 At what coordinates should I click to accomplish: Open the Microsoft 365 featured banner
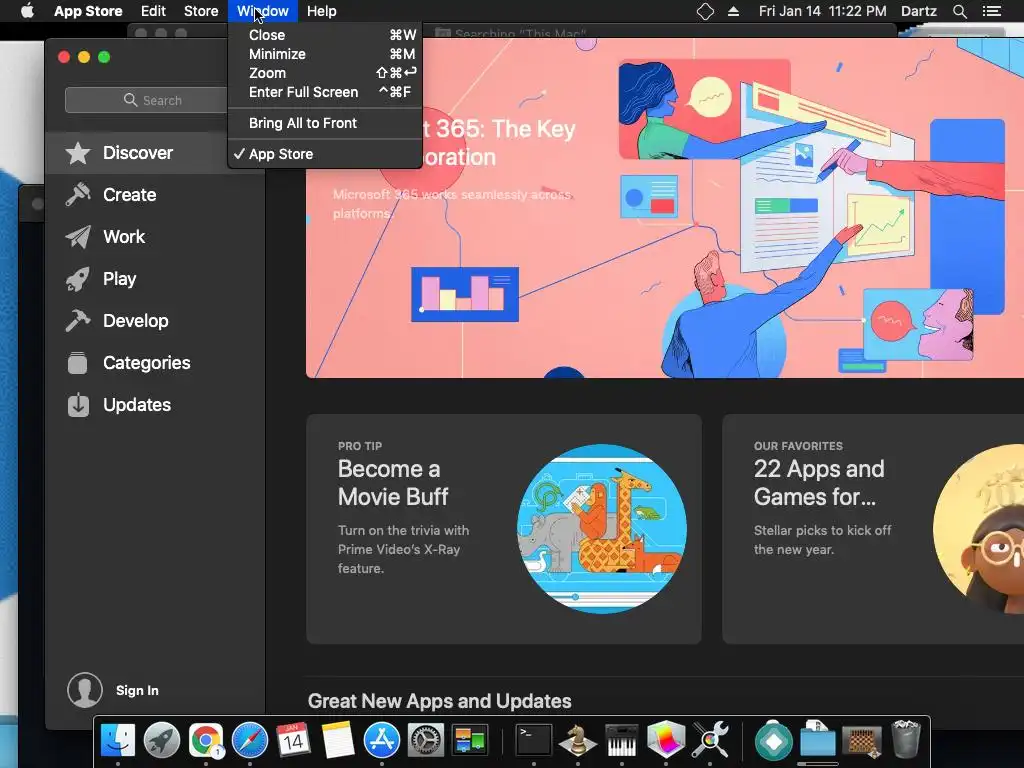[x=665, y=208]
